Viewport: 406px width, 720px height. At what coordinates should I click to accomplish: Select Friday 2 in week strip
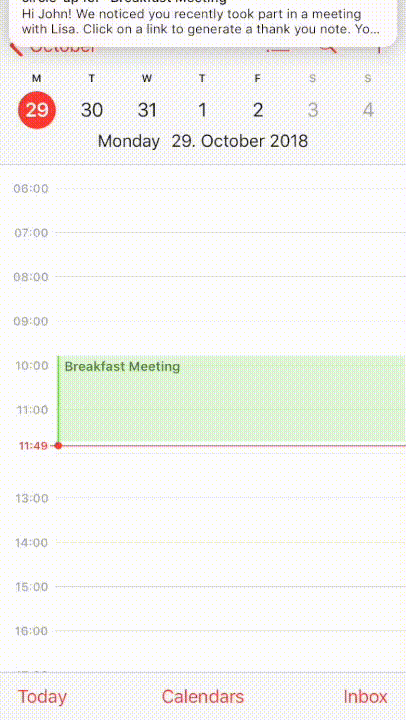click(258, 110)
